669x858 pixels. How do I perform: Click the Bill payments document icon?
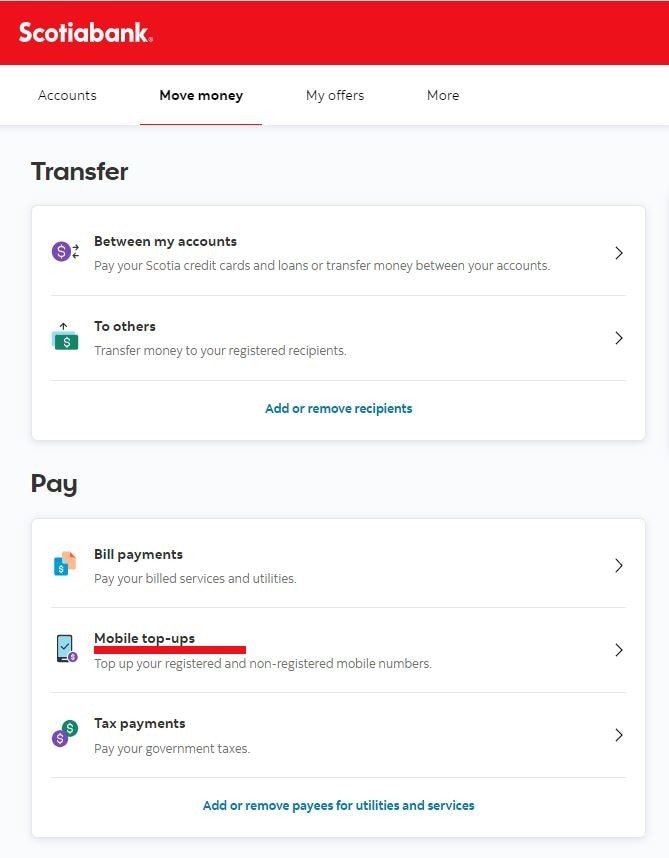pyautogui.click(x=65, y=564)
